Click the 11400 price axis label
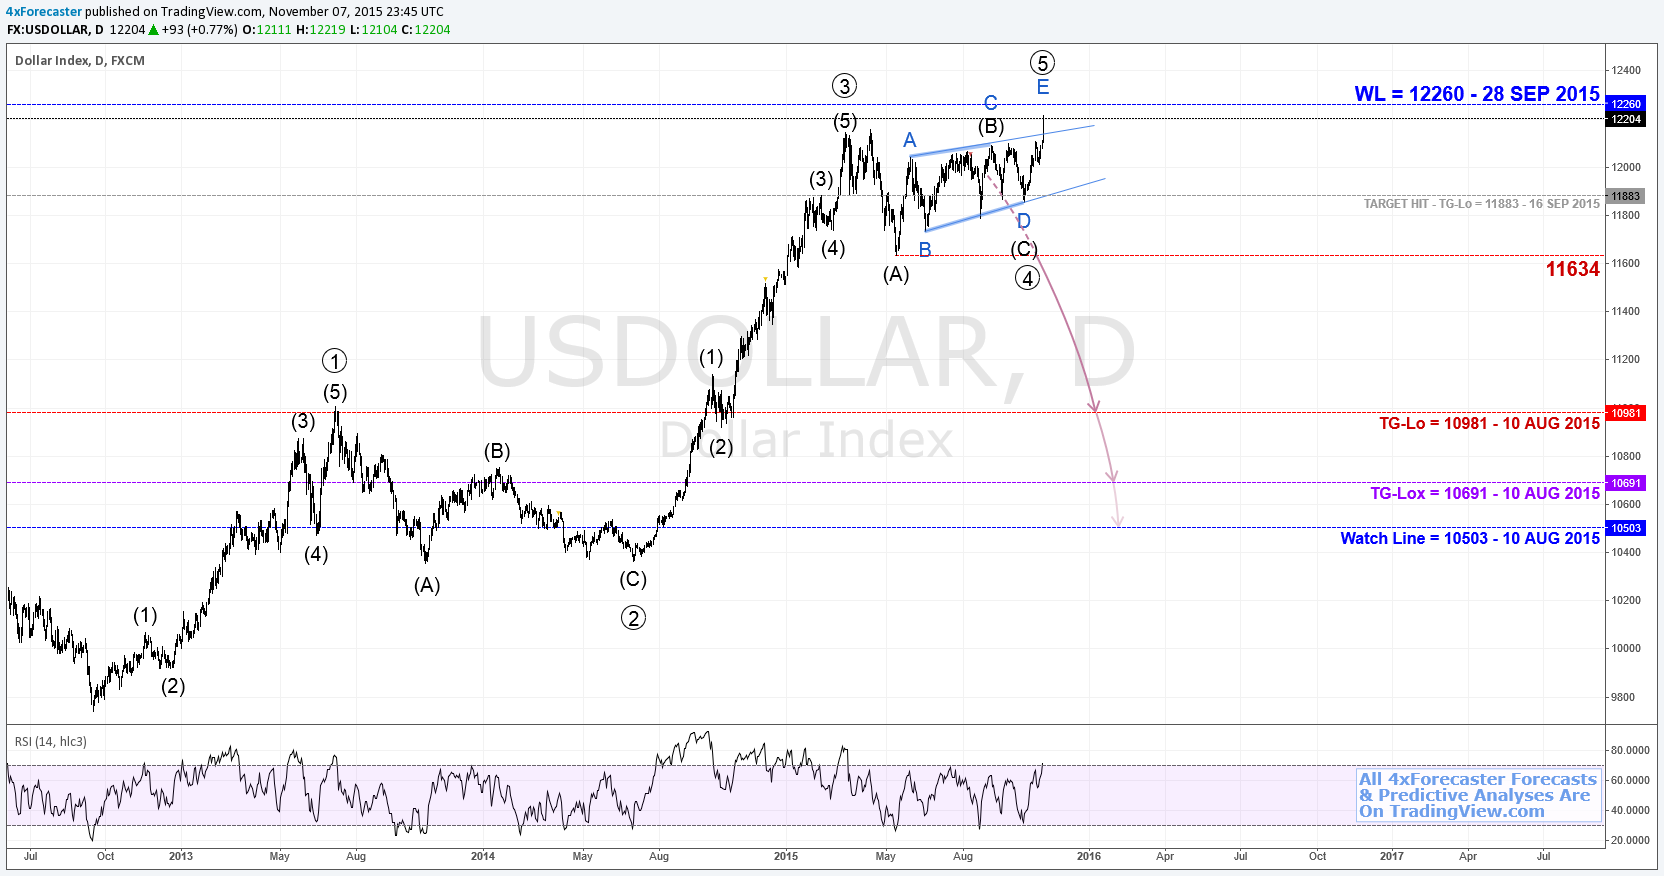 click(1626, 311)
